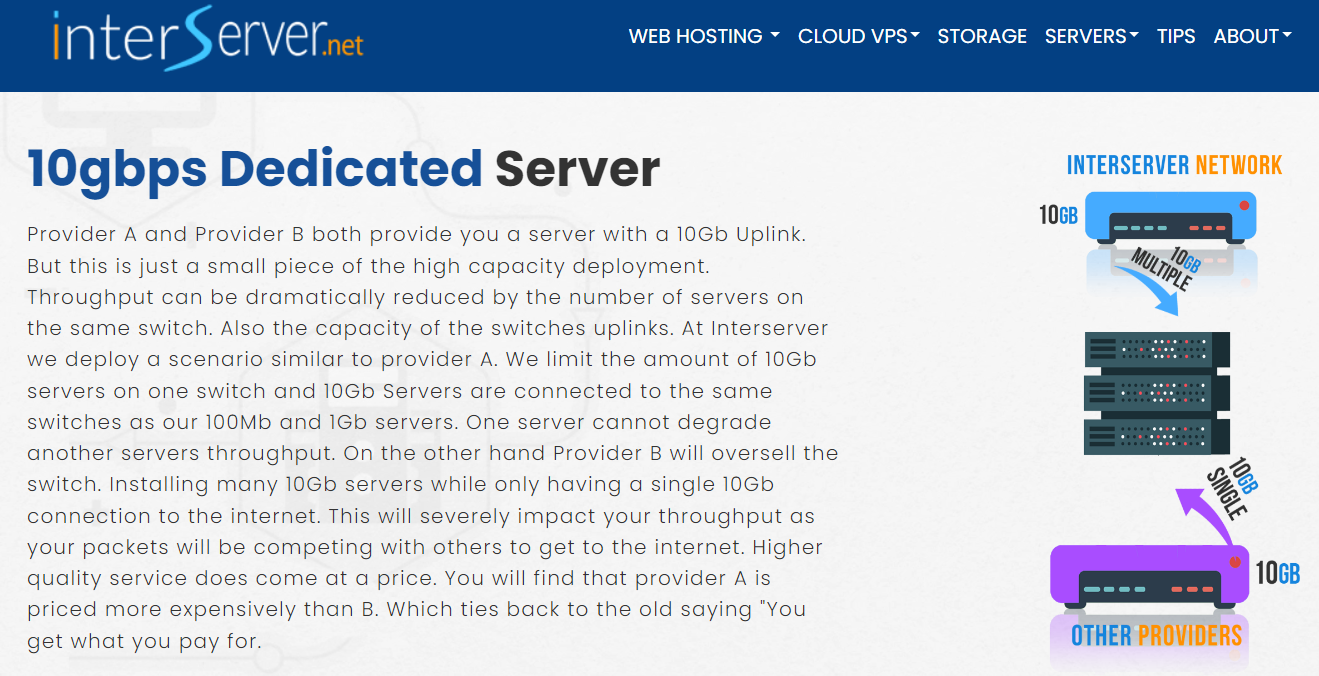Click the 'INTERSERVER NETWORK' heading
Screen dimensions: 1319x676
[x=1174, y=164]
